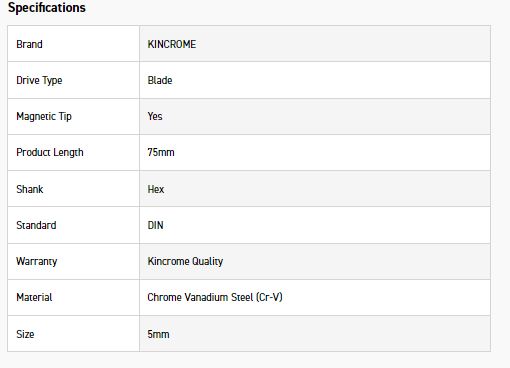Select the Warranty label cell

74,262
